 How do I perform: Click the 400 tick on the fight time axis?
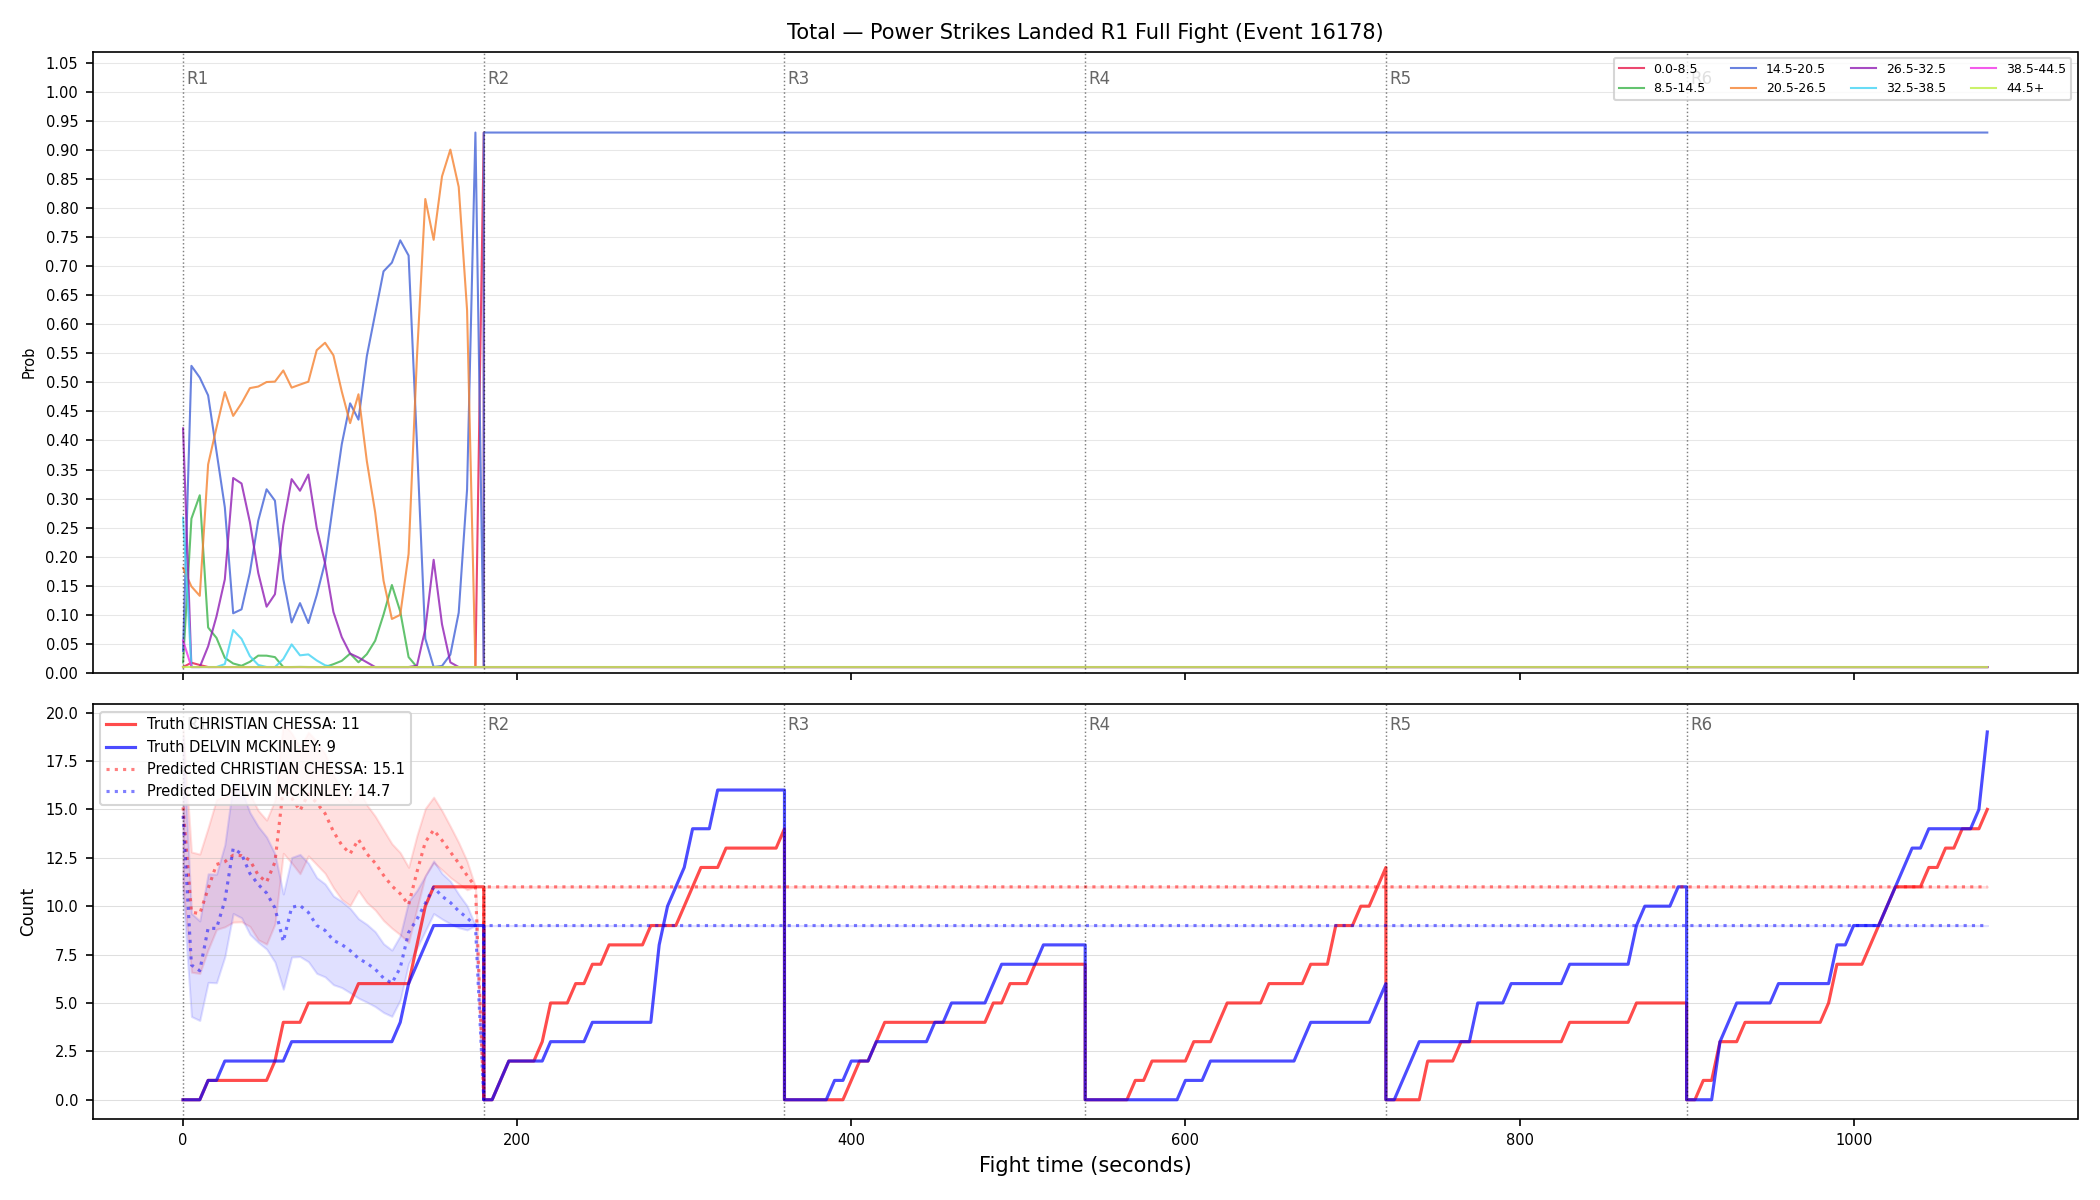point(851,1139)
